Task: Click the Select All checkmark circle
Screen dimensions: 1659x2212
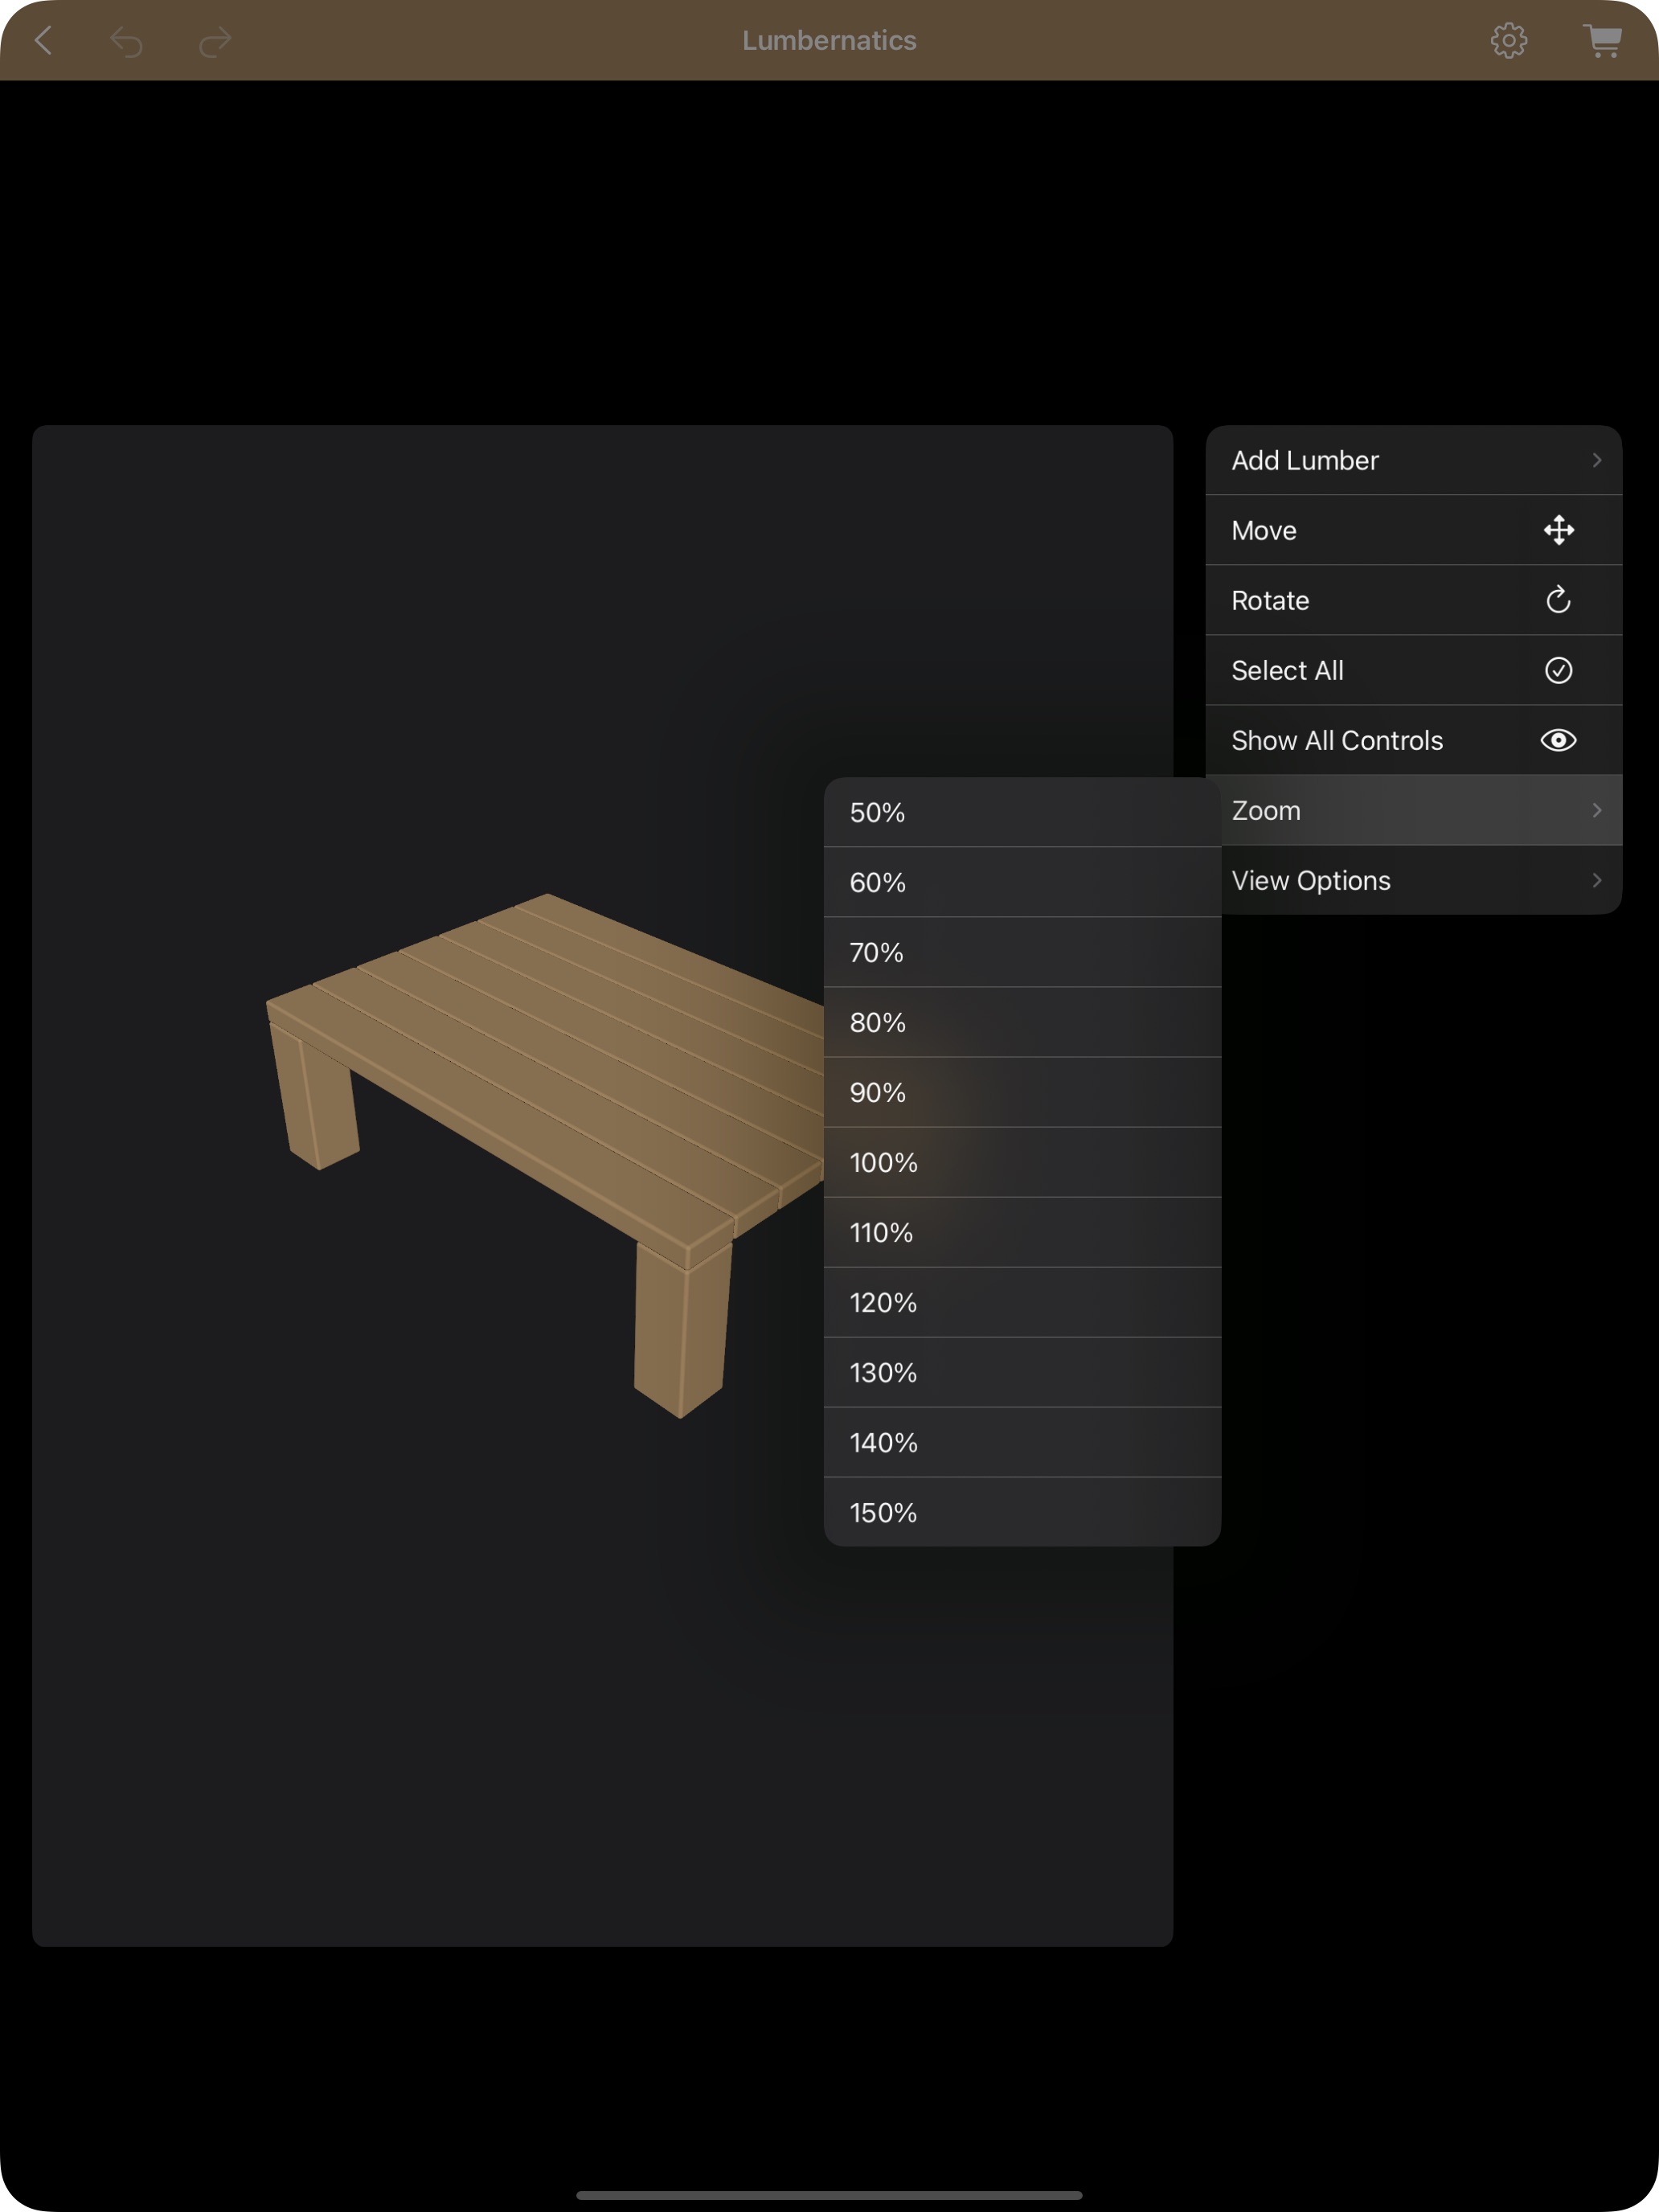Action: coord(1558,670)
